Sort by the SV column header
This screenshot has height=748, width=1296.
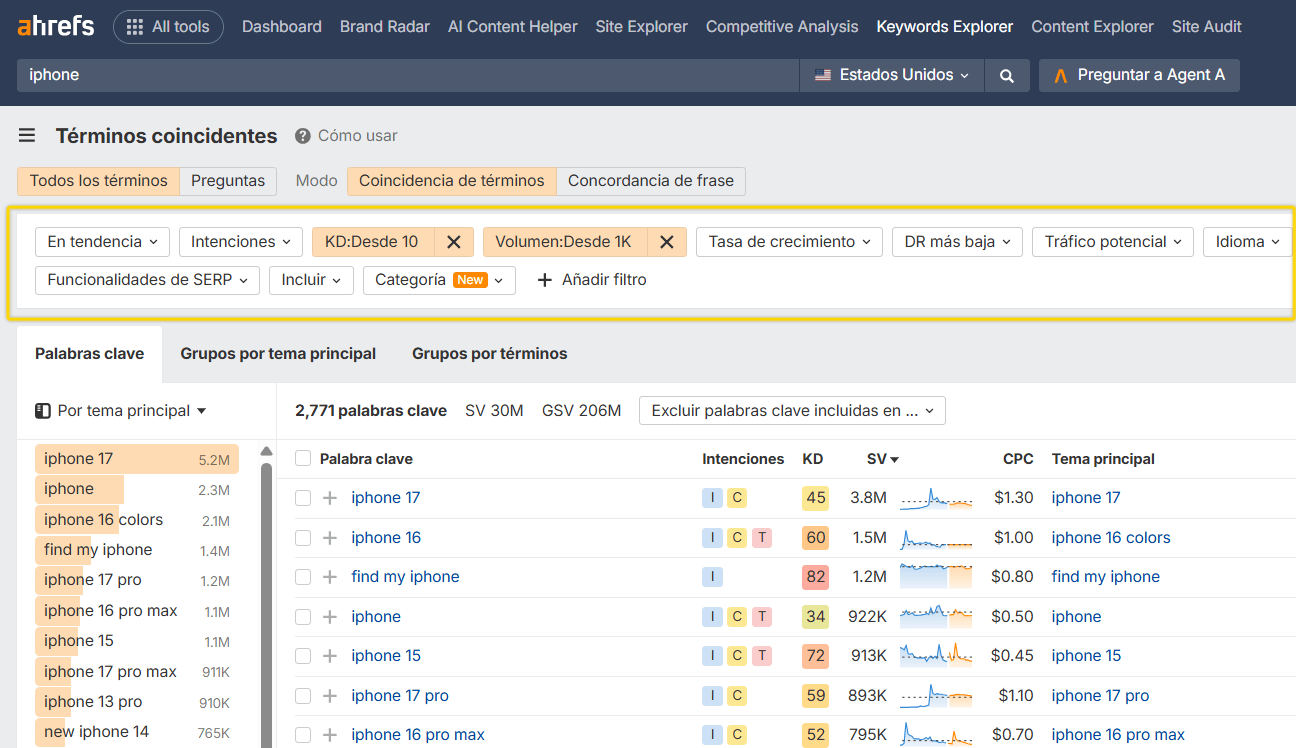pos(883,459)
